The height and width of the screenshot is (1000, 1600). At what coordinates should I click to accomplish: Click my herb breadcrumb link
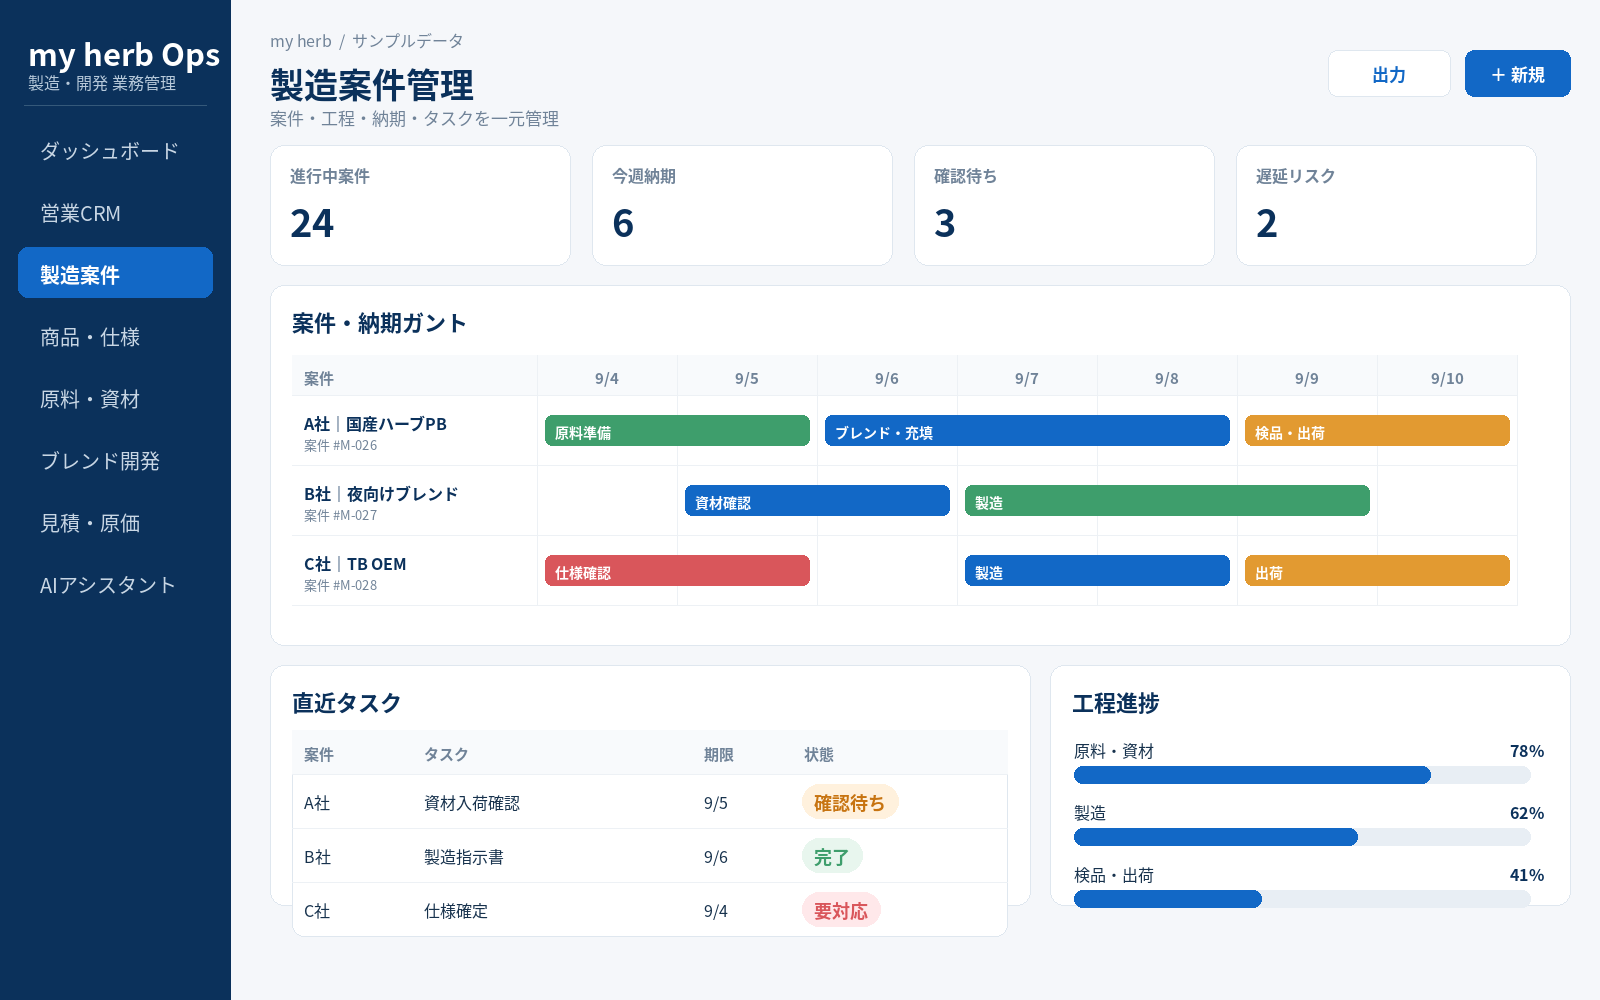click(x=300, y=41)
